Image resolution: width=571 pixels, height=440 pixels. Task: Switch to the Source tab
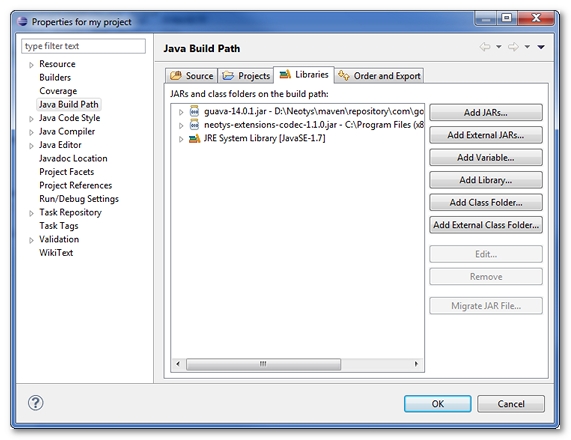(x=192, y=76)
